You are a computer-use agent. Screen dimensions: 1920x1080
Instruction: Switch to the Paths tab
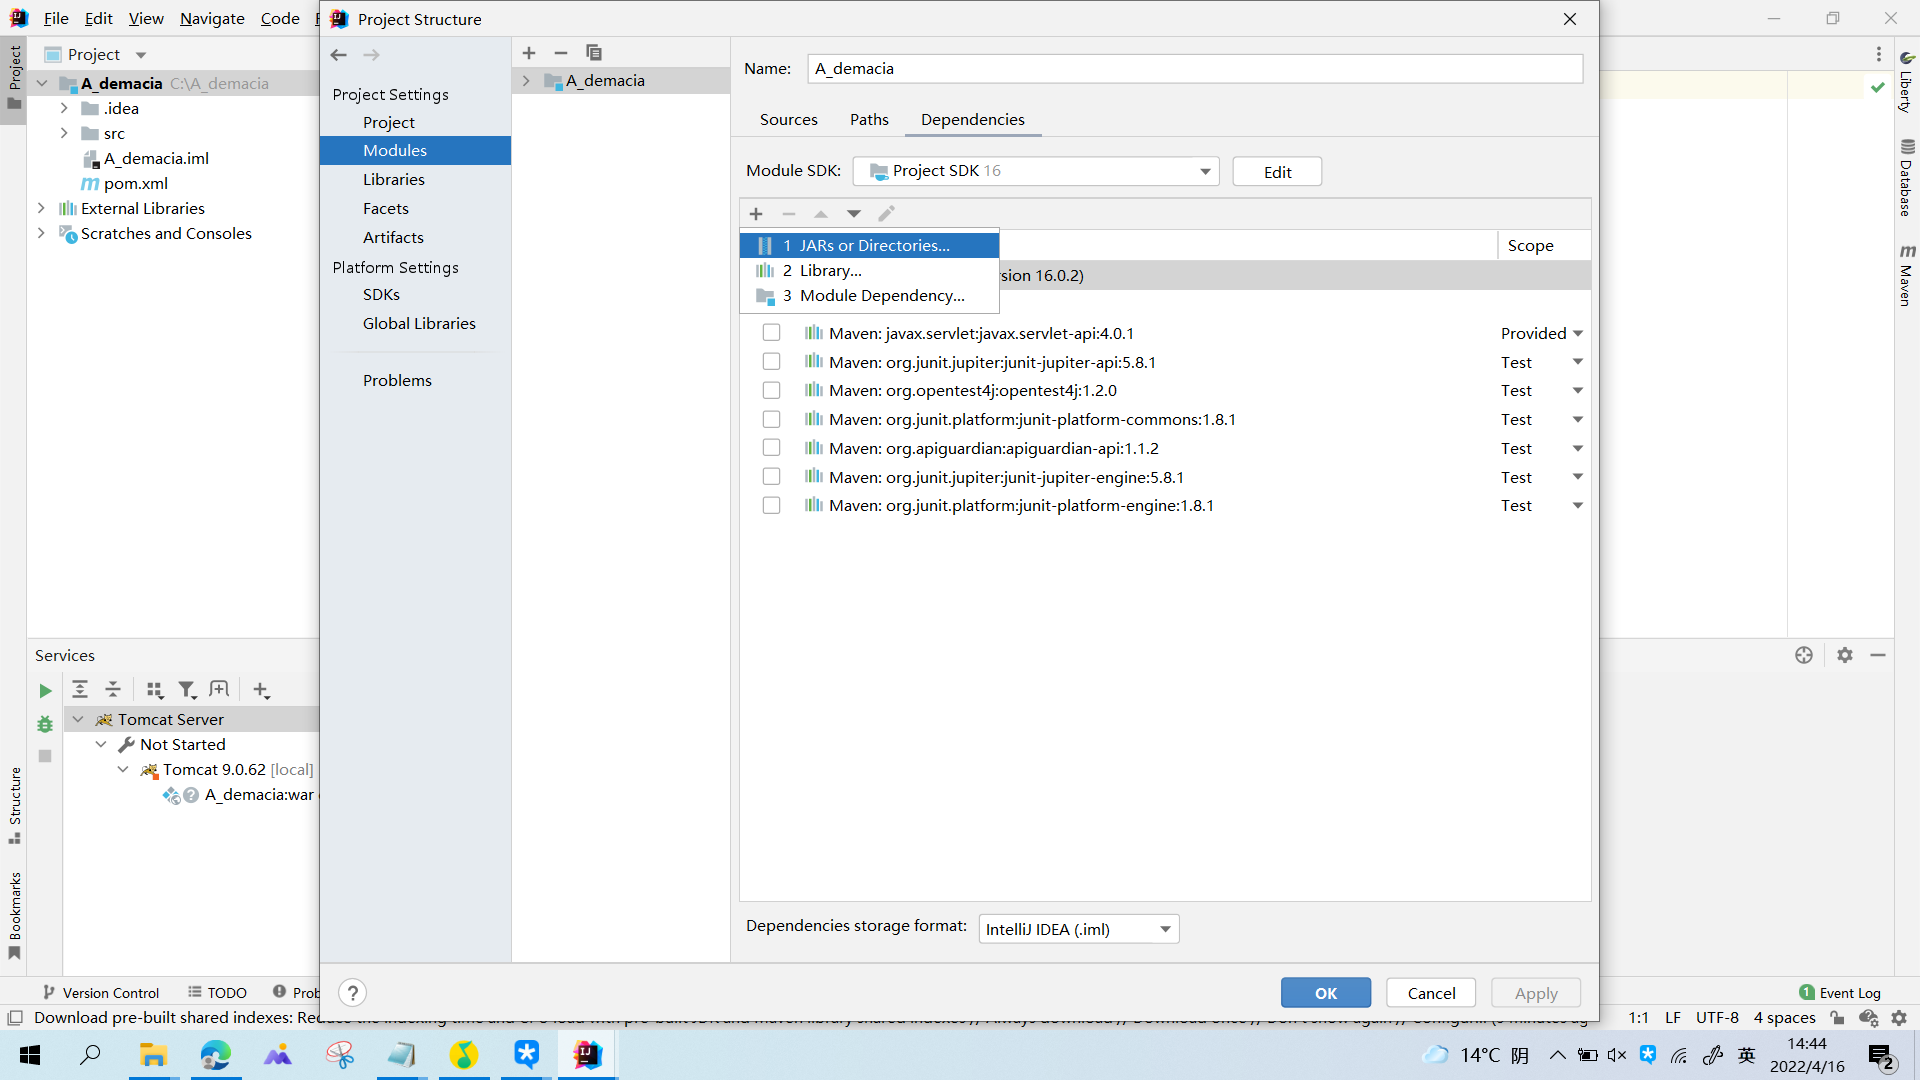[x=869, y=119]
